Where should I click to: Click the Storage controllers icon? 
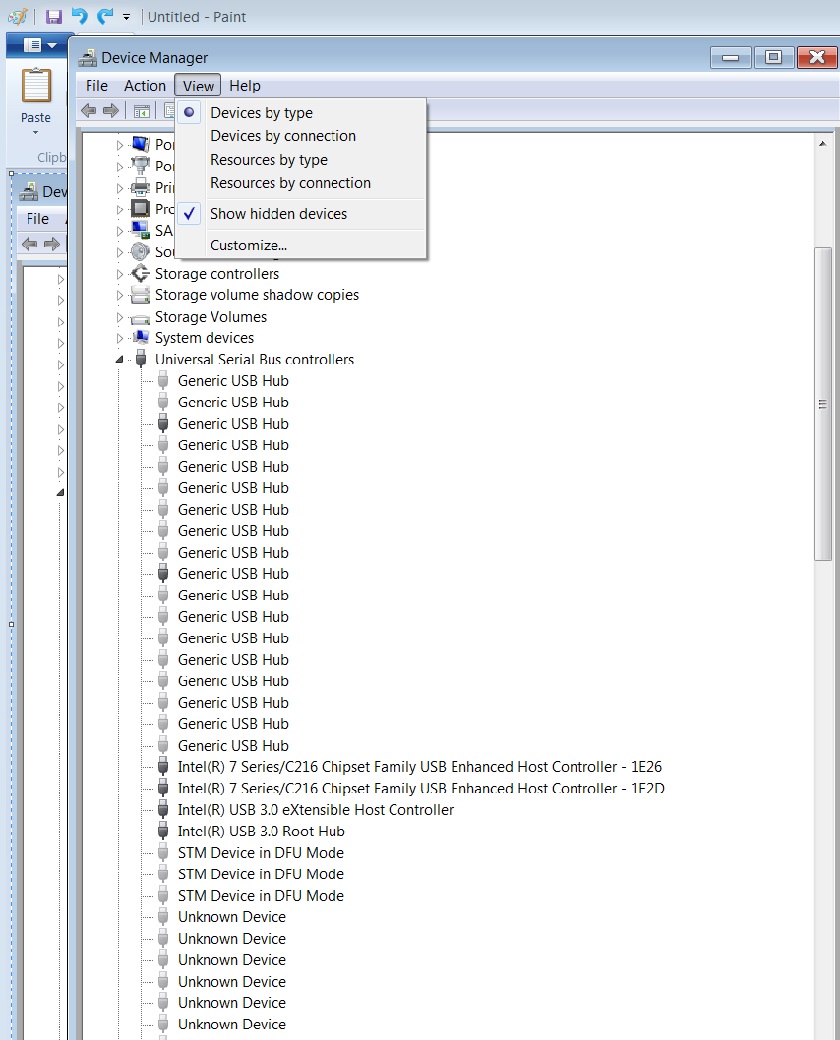point(141,273)
